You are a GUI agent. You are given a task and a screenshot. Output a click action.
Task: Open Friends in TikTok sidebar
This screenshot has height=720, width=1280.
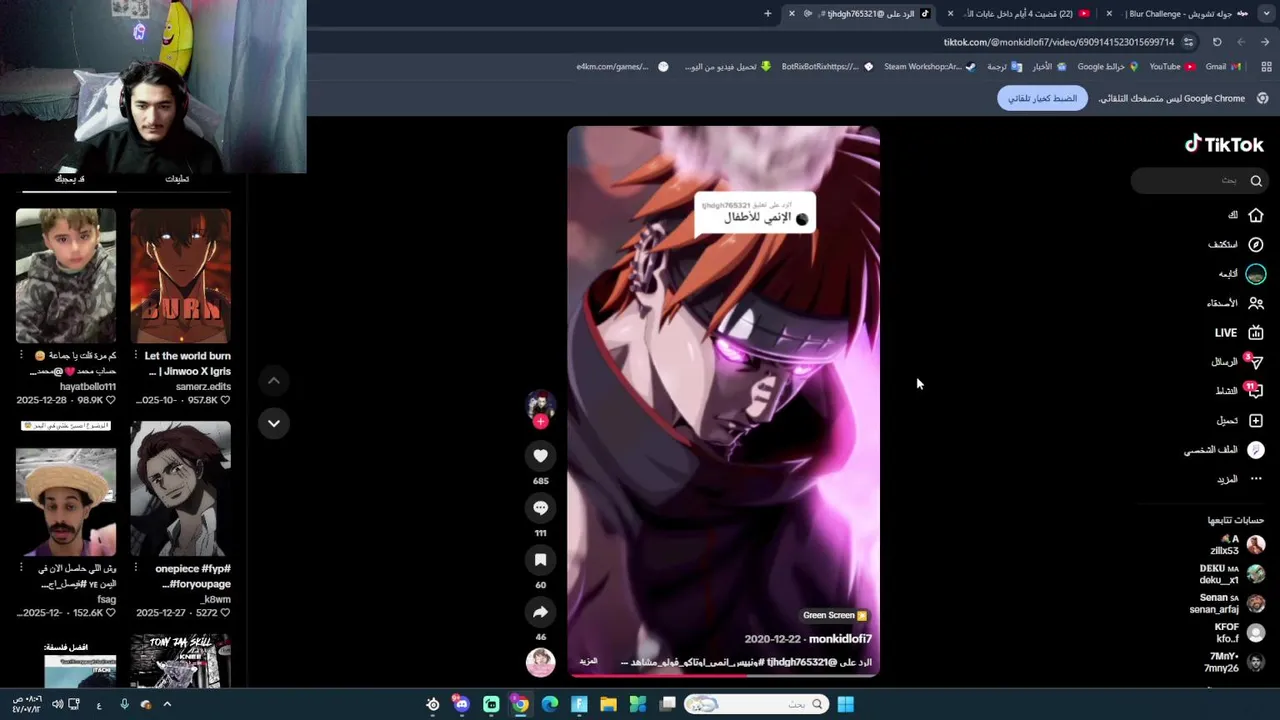[1236, 303]
